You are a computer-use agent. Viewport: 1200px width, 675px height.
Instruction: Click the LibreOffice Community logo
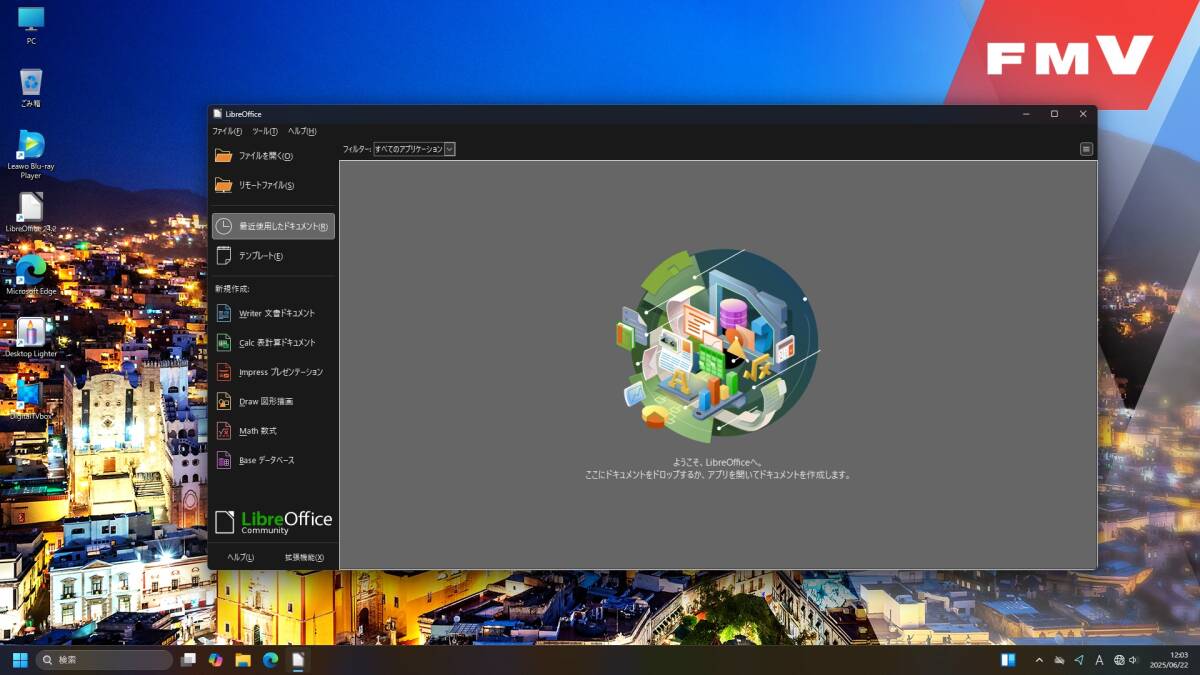click(273, 522)
